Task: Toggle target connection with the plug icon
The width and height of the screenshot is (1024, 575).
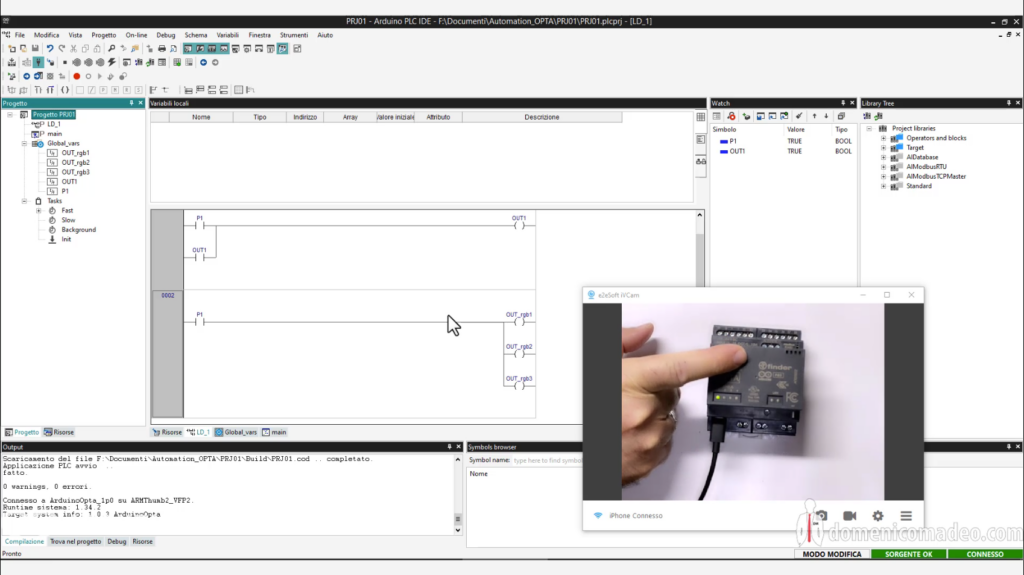Action: (39, 62)
